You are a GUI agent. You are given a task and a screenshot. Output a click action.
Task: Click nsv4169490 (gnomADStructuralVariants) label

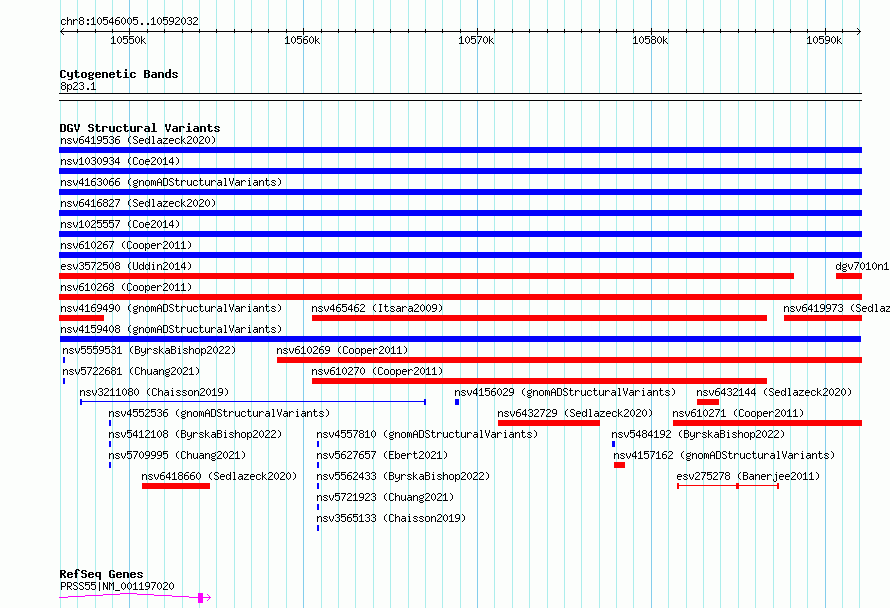click(x=171, y=308)
